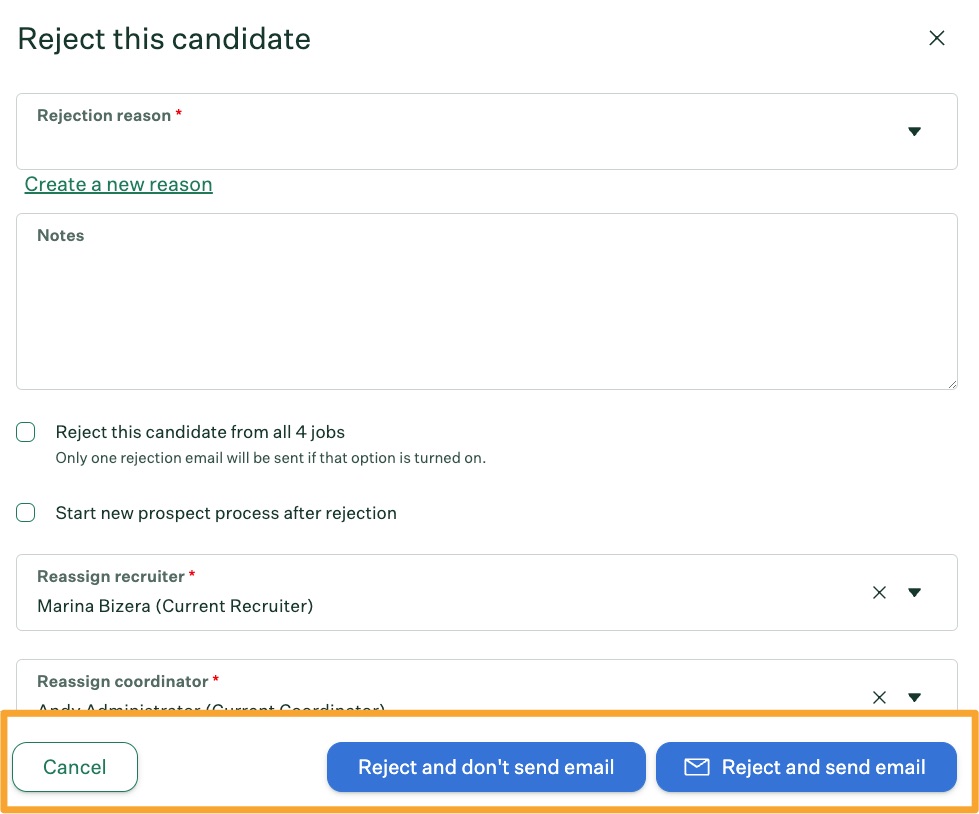Viewport: 979px width, 814px height.
Task: Open the Create a new reason link
Action: pyautogui.click(x=119, y=184)
